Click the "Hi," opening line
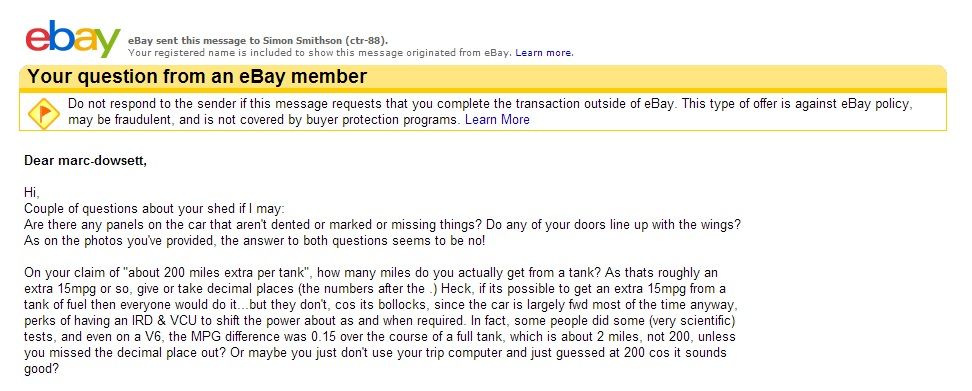The height and width of the screenshot is (391, 972). (32, 192)
